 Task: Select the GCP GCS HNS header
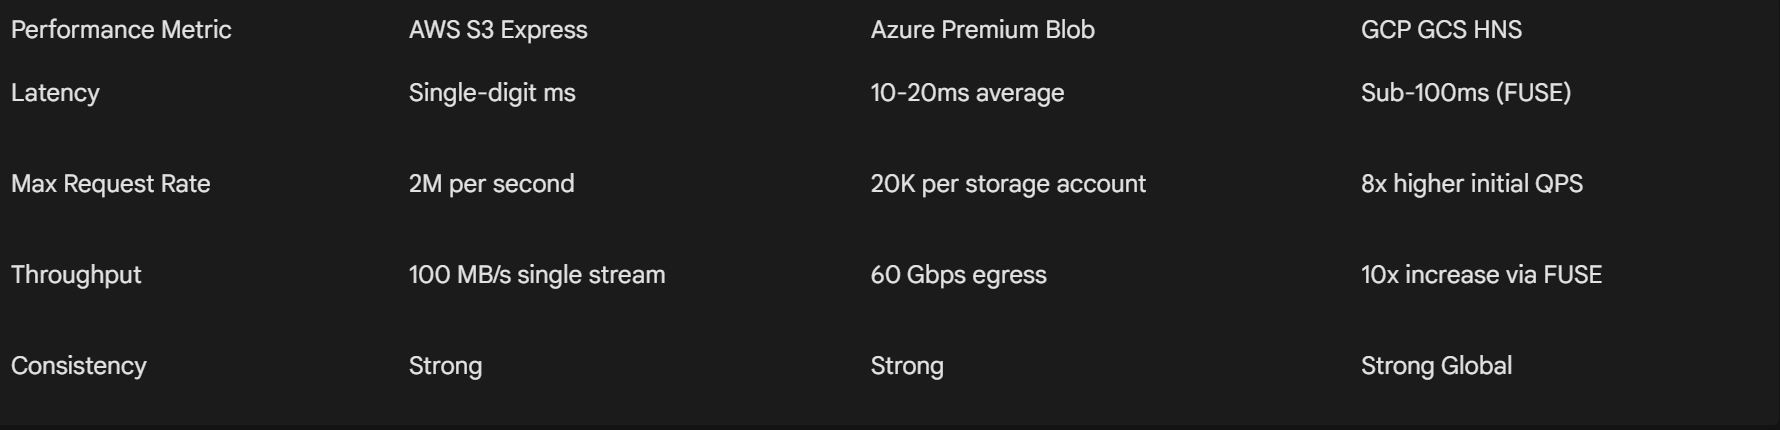tap(1441, 30)
